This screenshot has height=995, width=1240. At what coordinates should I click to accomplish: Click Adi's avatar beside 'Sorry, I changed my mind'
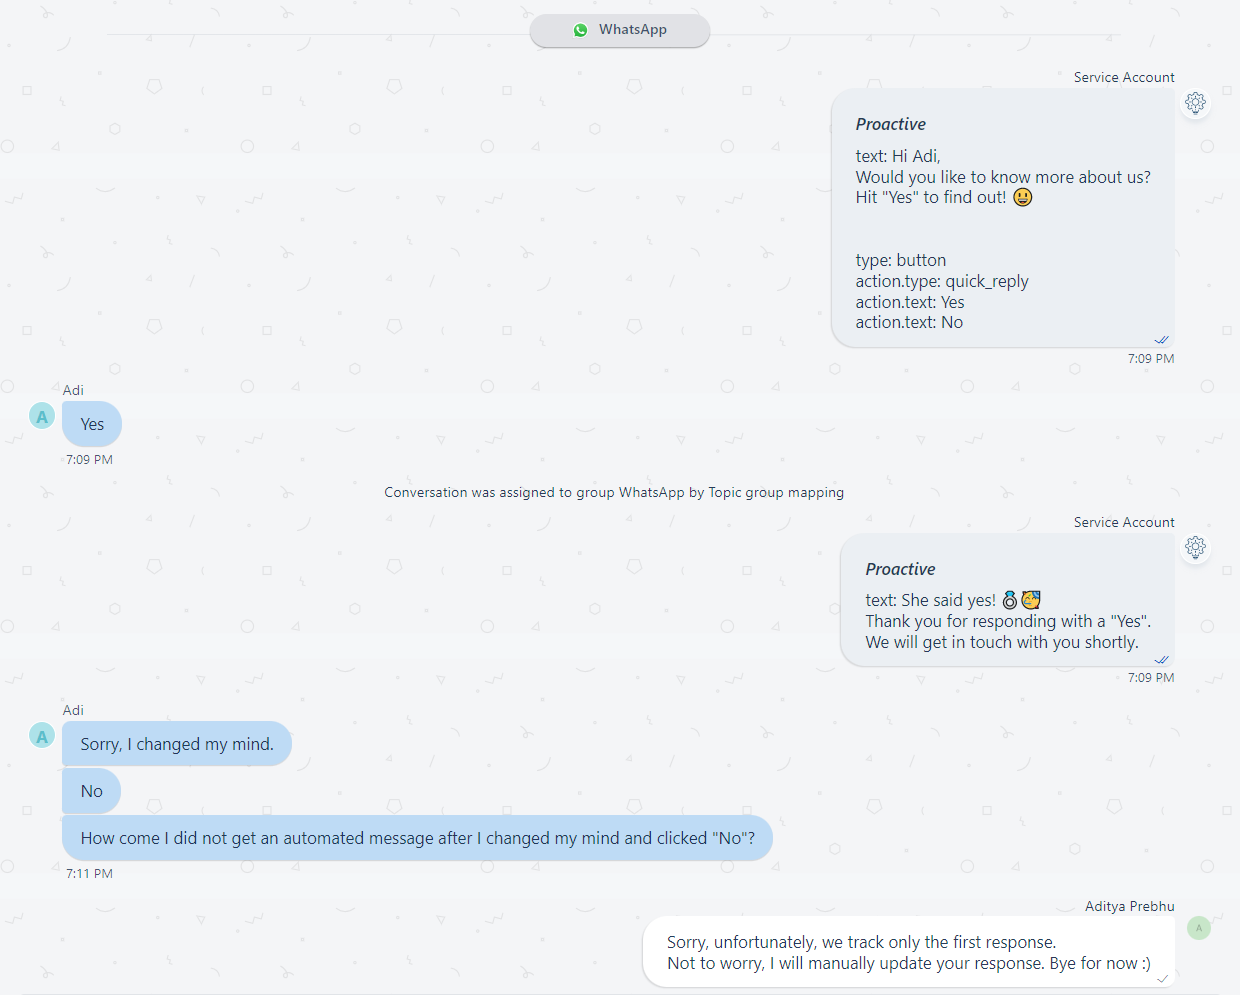pyautogui.click(x=42, y=736)
